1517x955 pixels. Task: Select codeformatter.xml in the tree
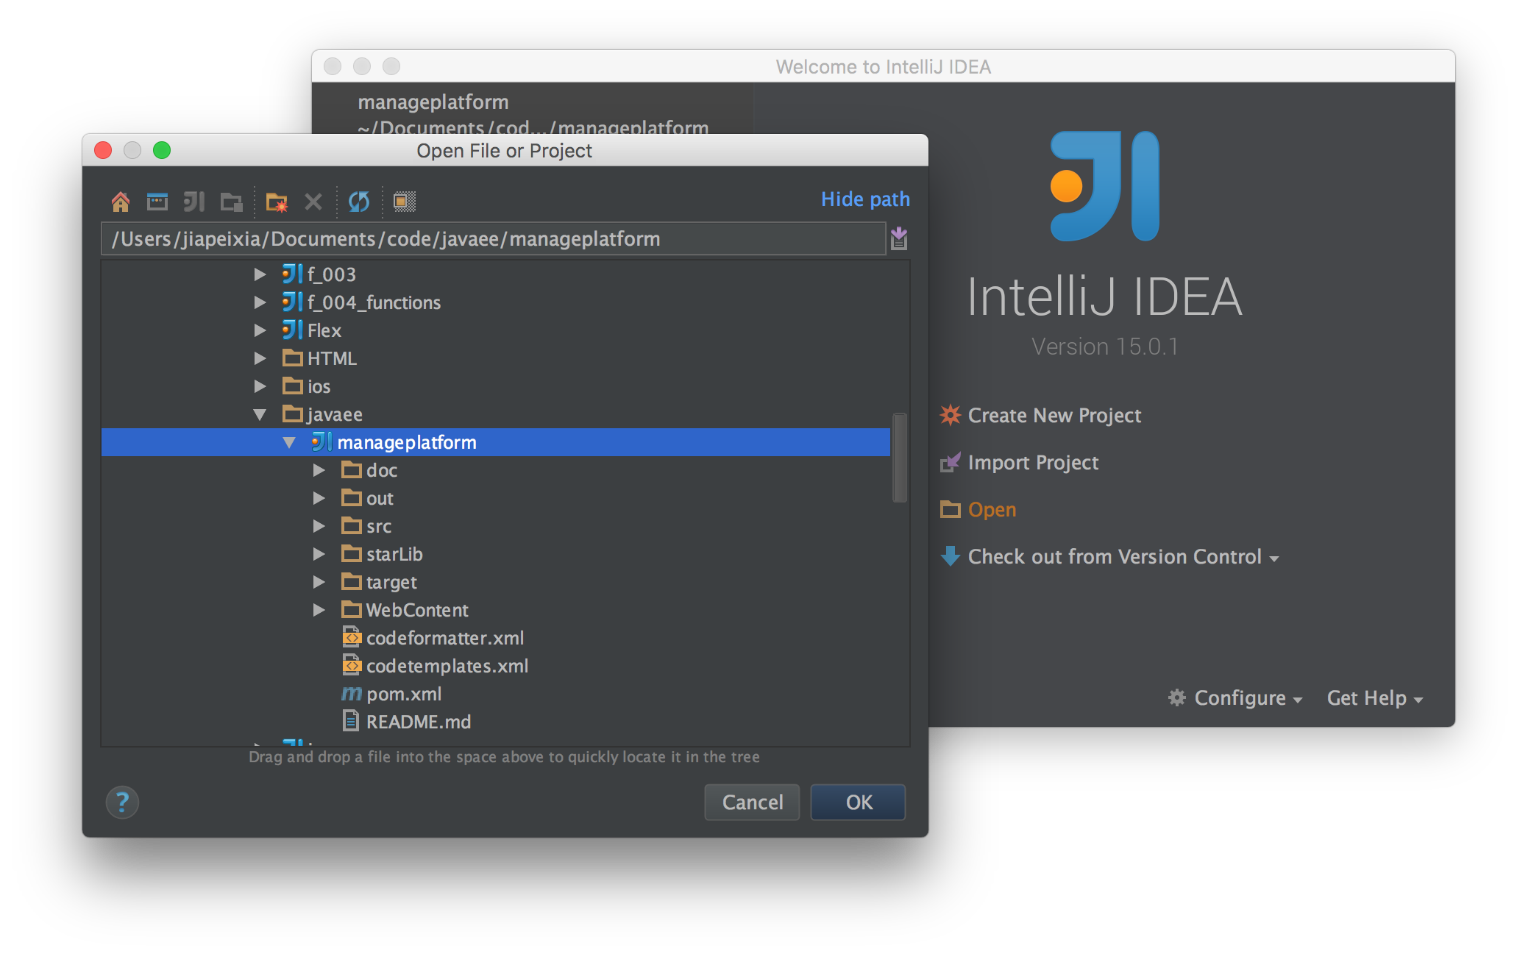(x=496, y=638)
